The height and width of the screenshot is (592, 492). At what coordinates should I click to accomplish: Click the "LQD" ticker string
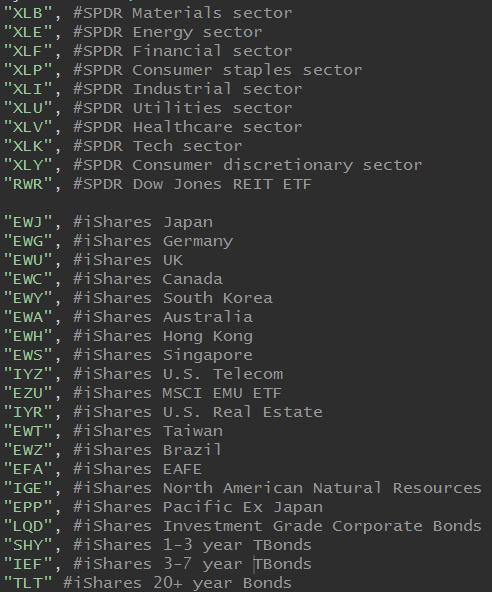[x=28, y=526]
